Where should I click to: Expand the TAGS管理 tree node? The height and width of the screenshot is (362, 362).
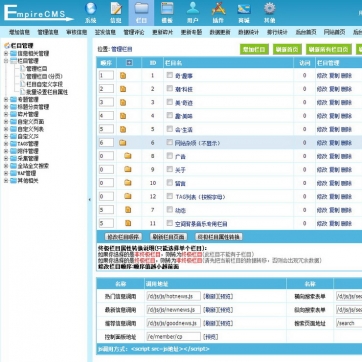(6, 144)
